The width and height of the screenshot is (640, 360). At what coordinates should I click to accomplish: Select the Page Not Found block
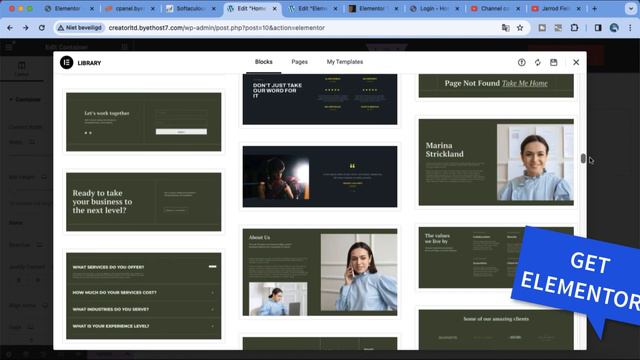496,86
